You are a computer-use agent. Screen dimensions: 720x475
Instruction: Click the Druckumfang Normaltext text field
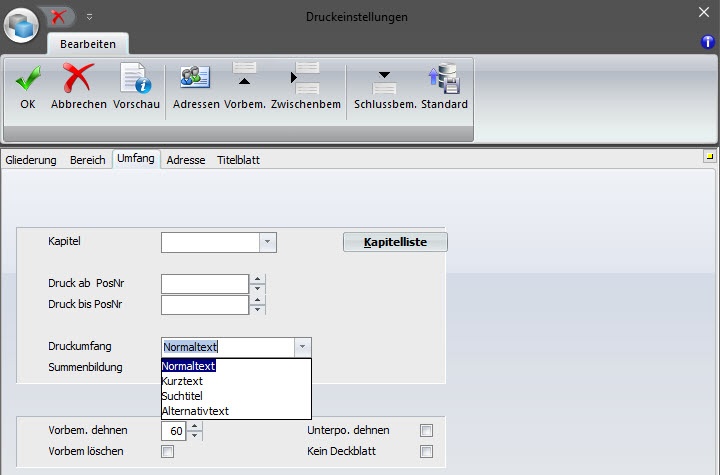point(228,347)
